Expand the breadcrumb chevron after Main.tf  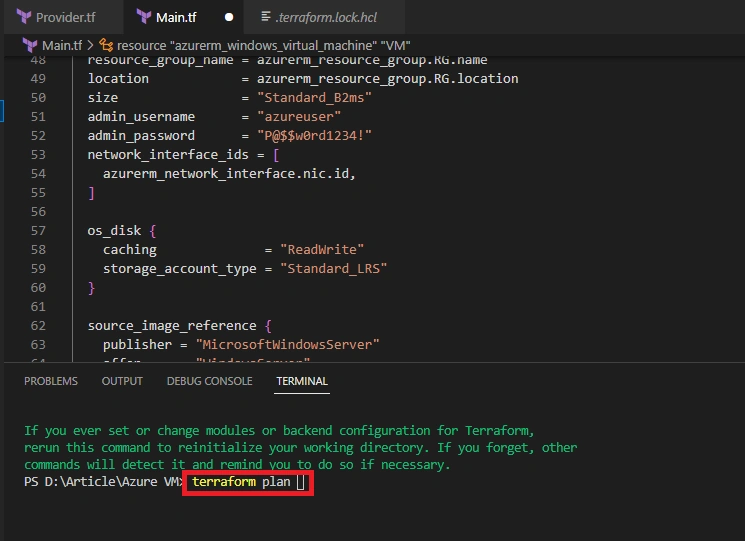90,45
